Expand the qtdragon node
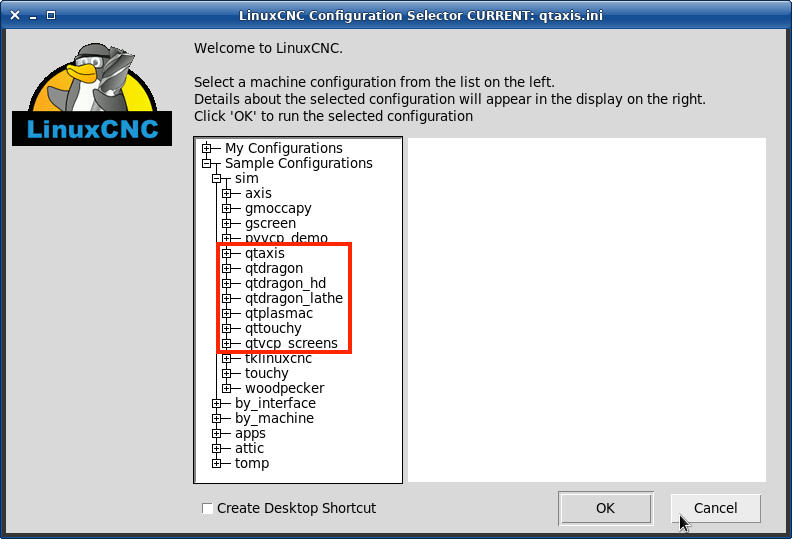The height and width of the screenshot is (539, 792). pyautogui.click(x=227, y=268)
